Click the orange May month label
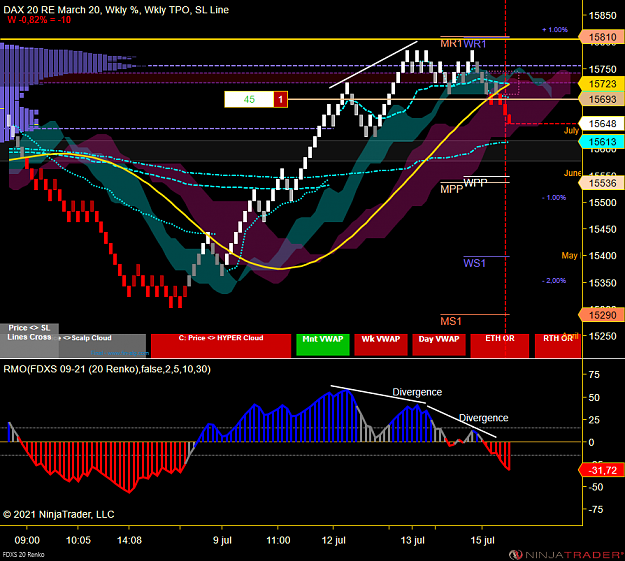This screenshot has height=561, width=625. click(x=569, y=256)
